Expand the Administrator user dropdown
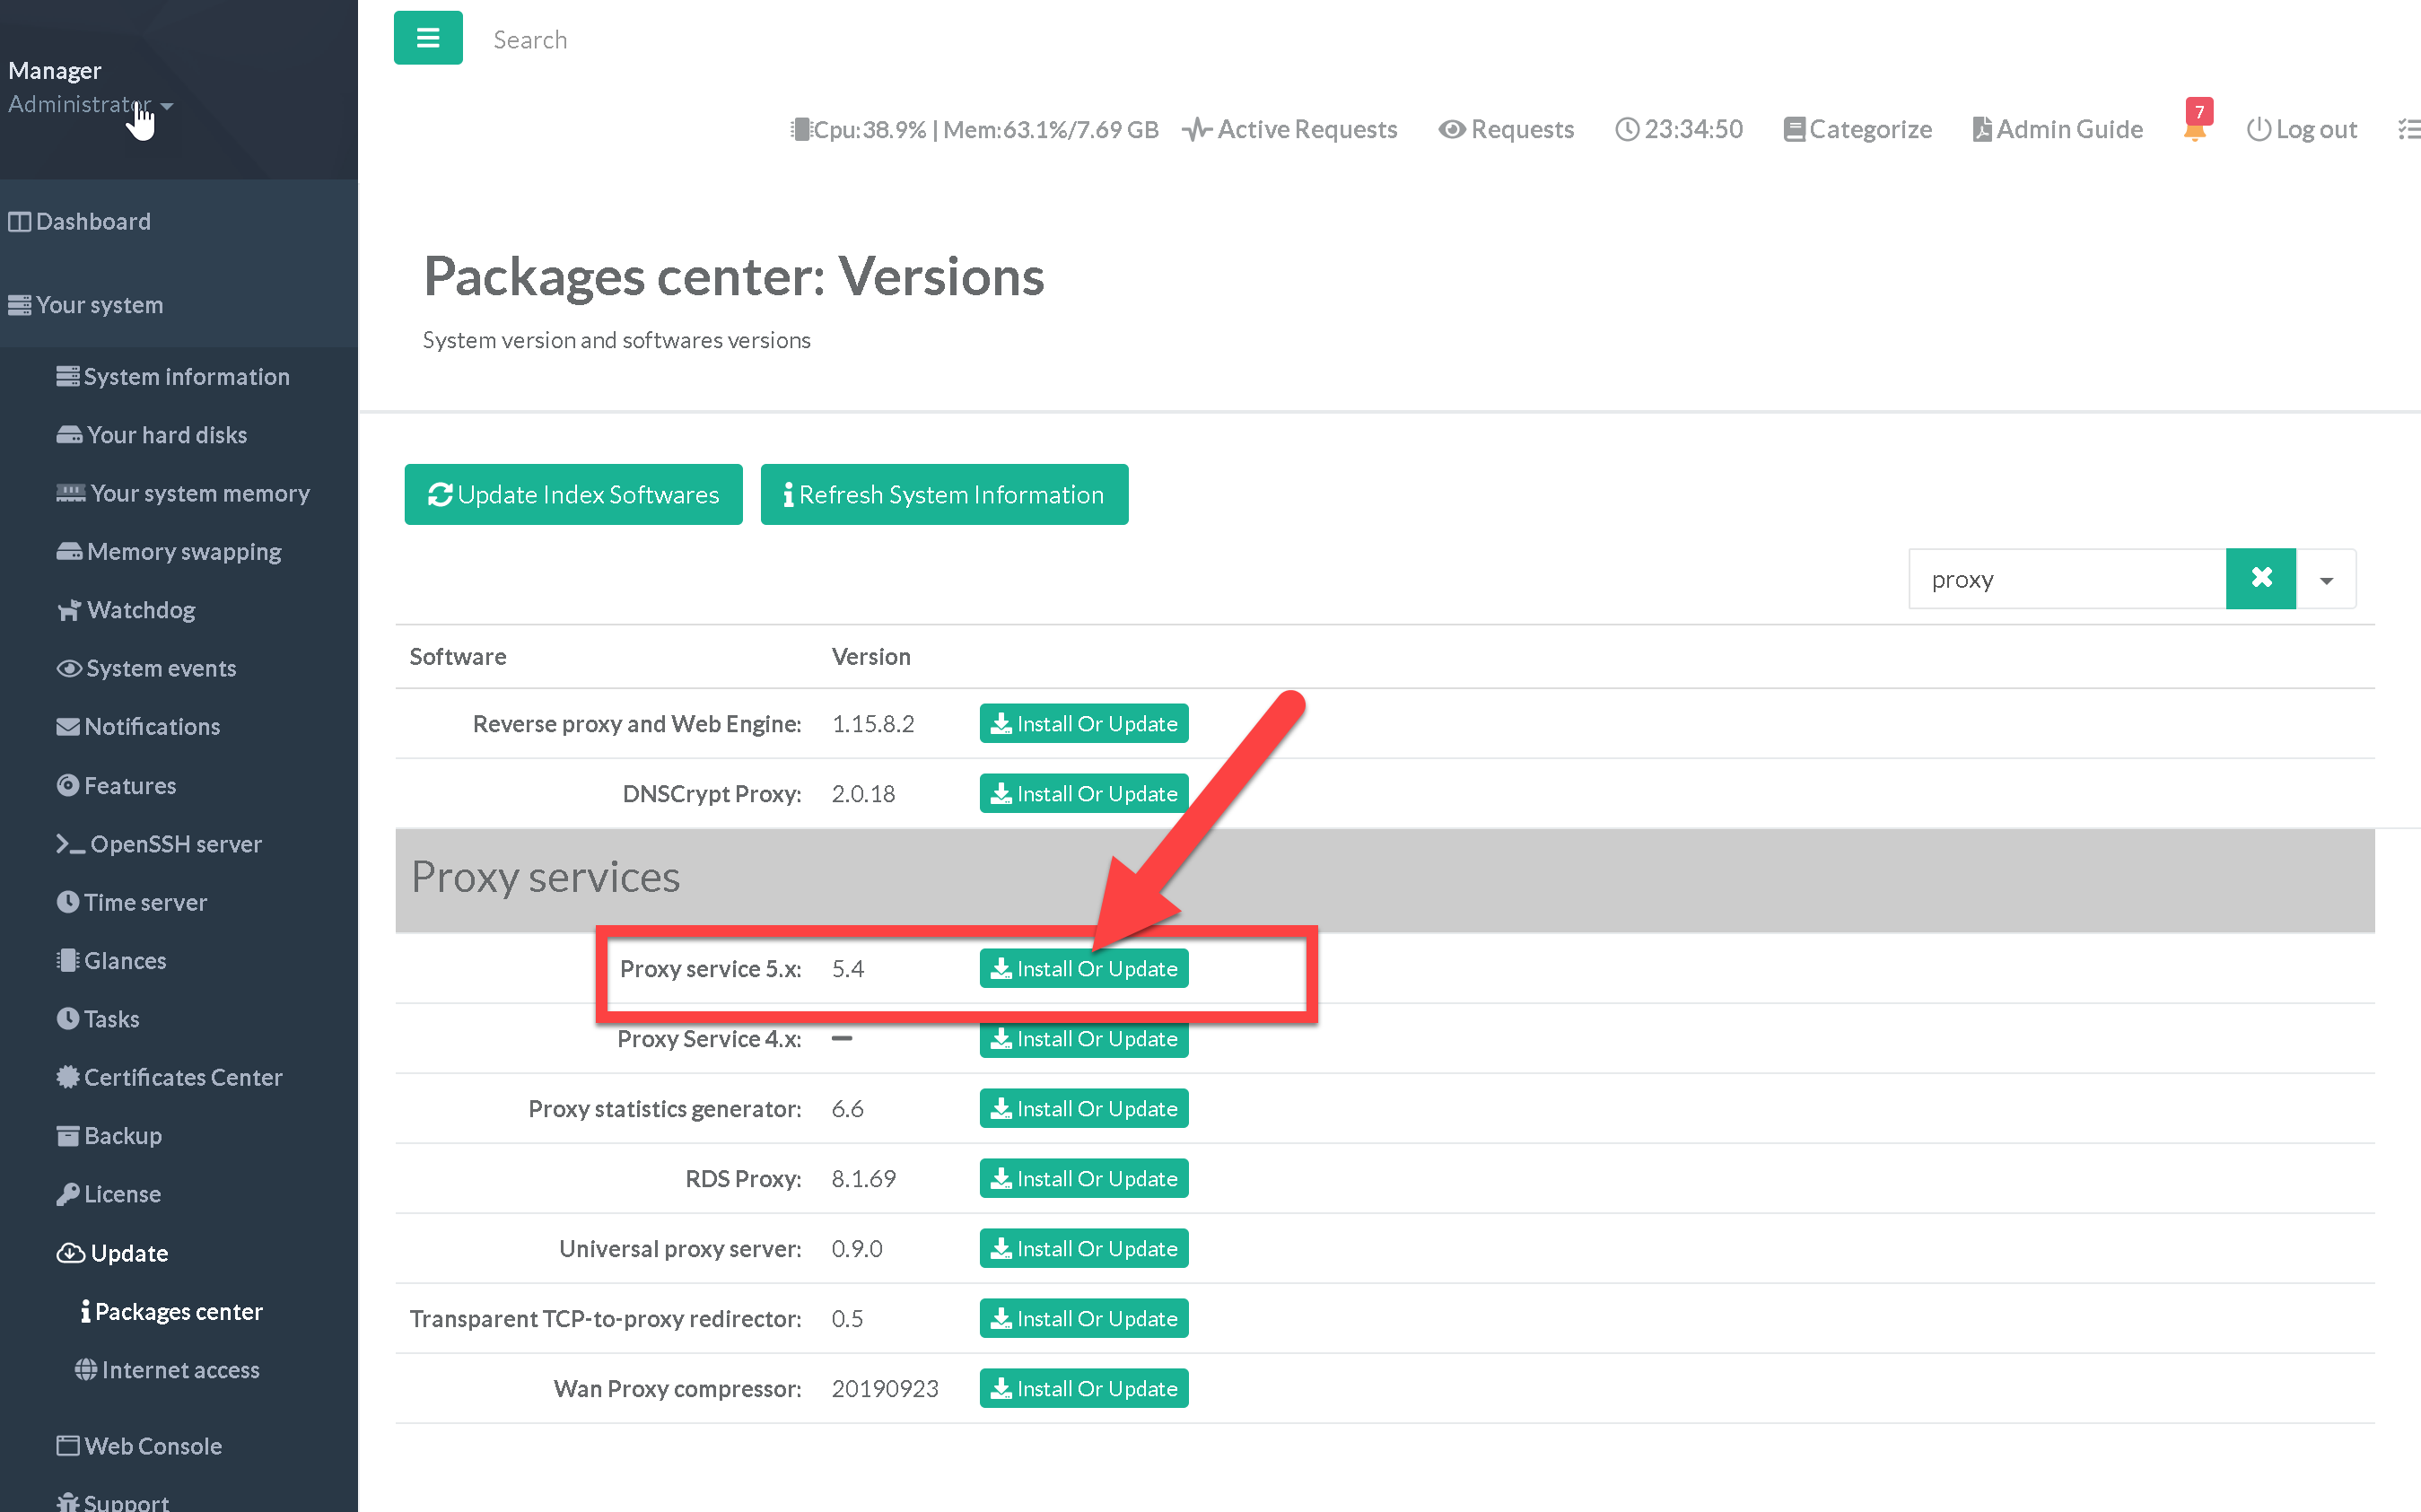 90,104
